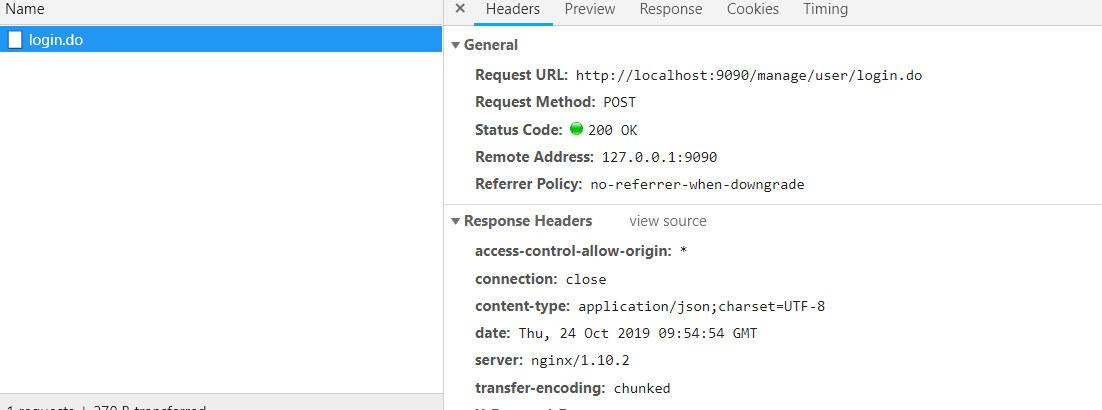Collapse the General section

pos(456,45)
